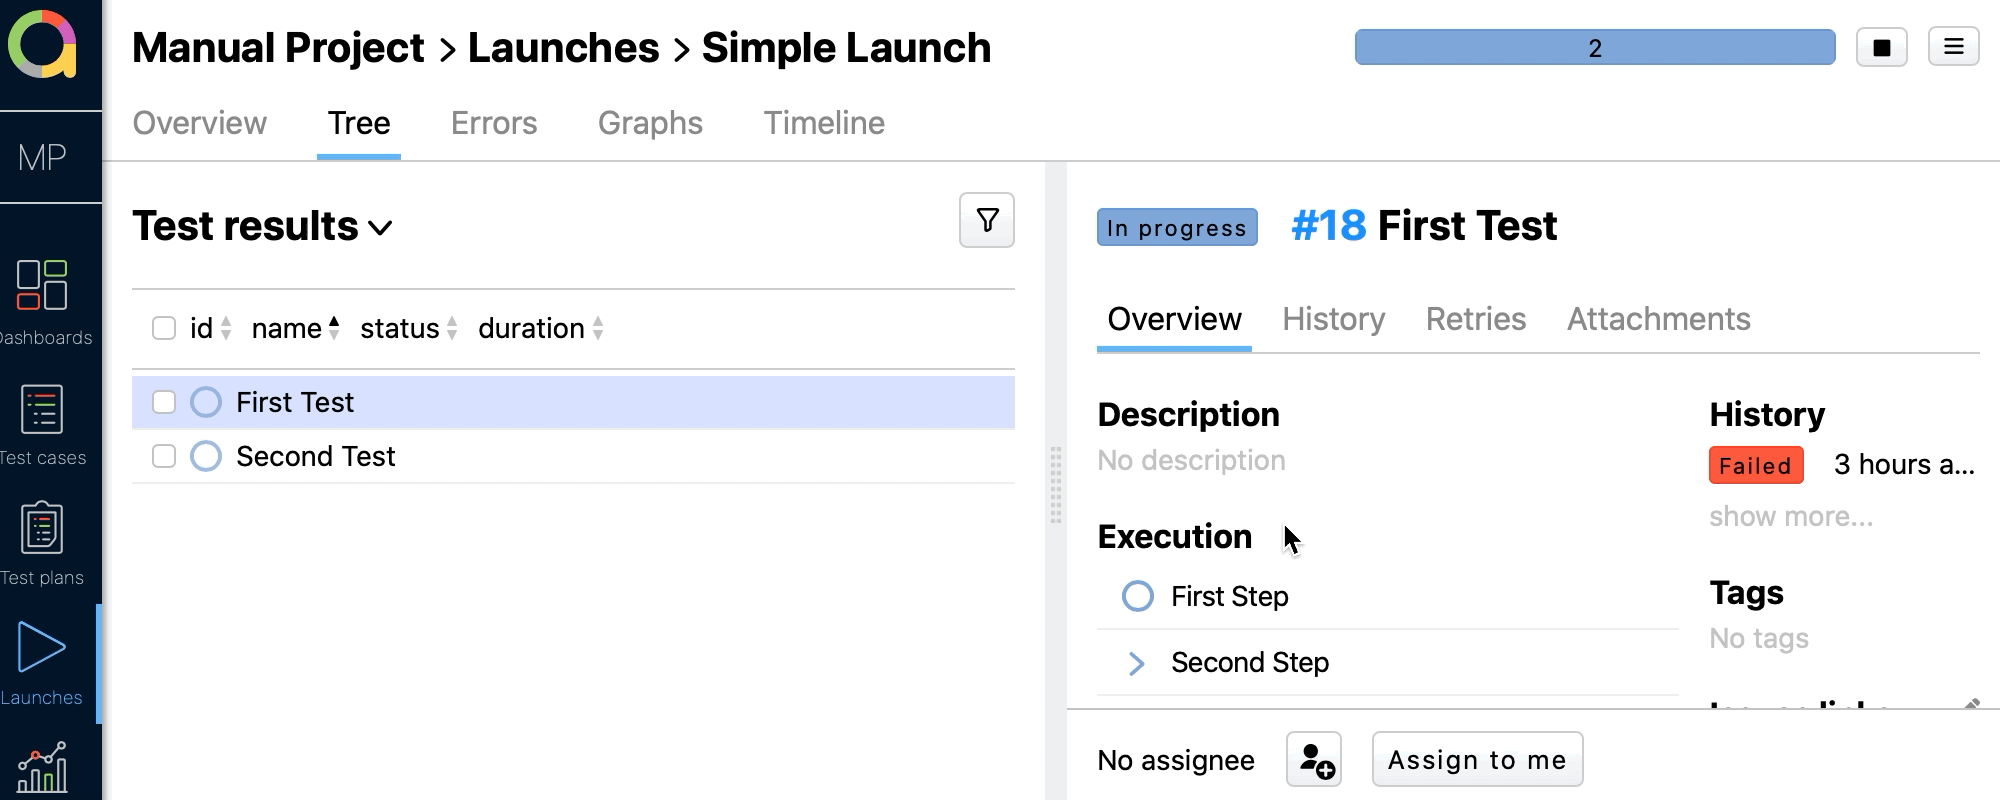Open the History tab of First Test
The width and height of the screenshot is (2000, 800).
point(1333,319)
